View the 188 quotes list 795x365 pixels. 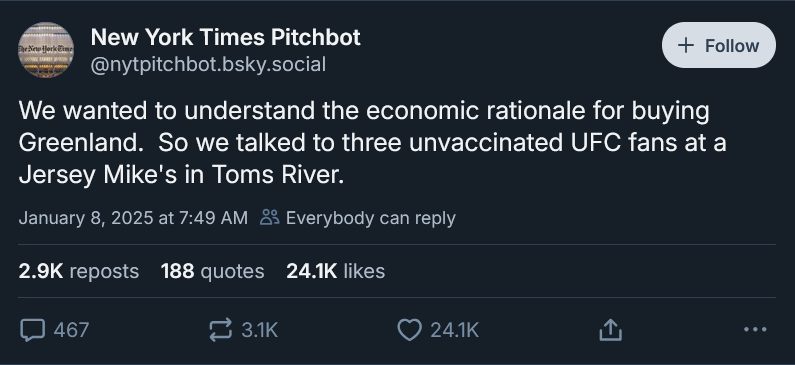212,271
